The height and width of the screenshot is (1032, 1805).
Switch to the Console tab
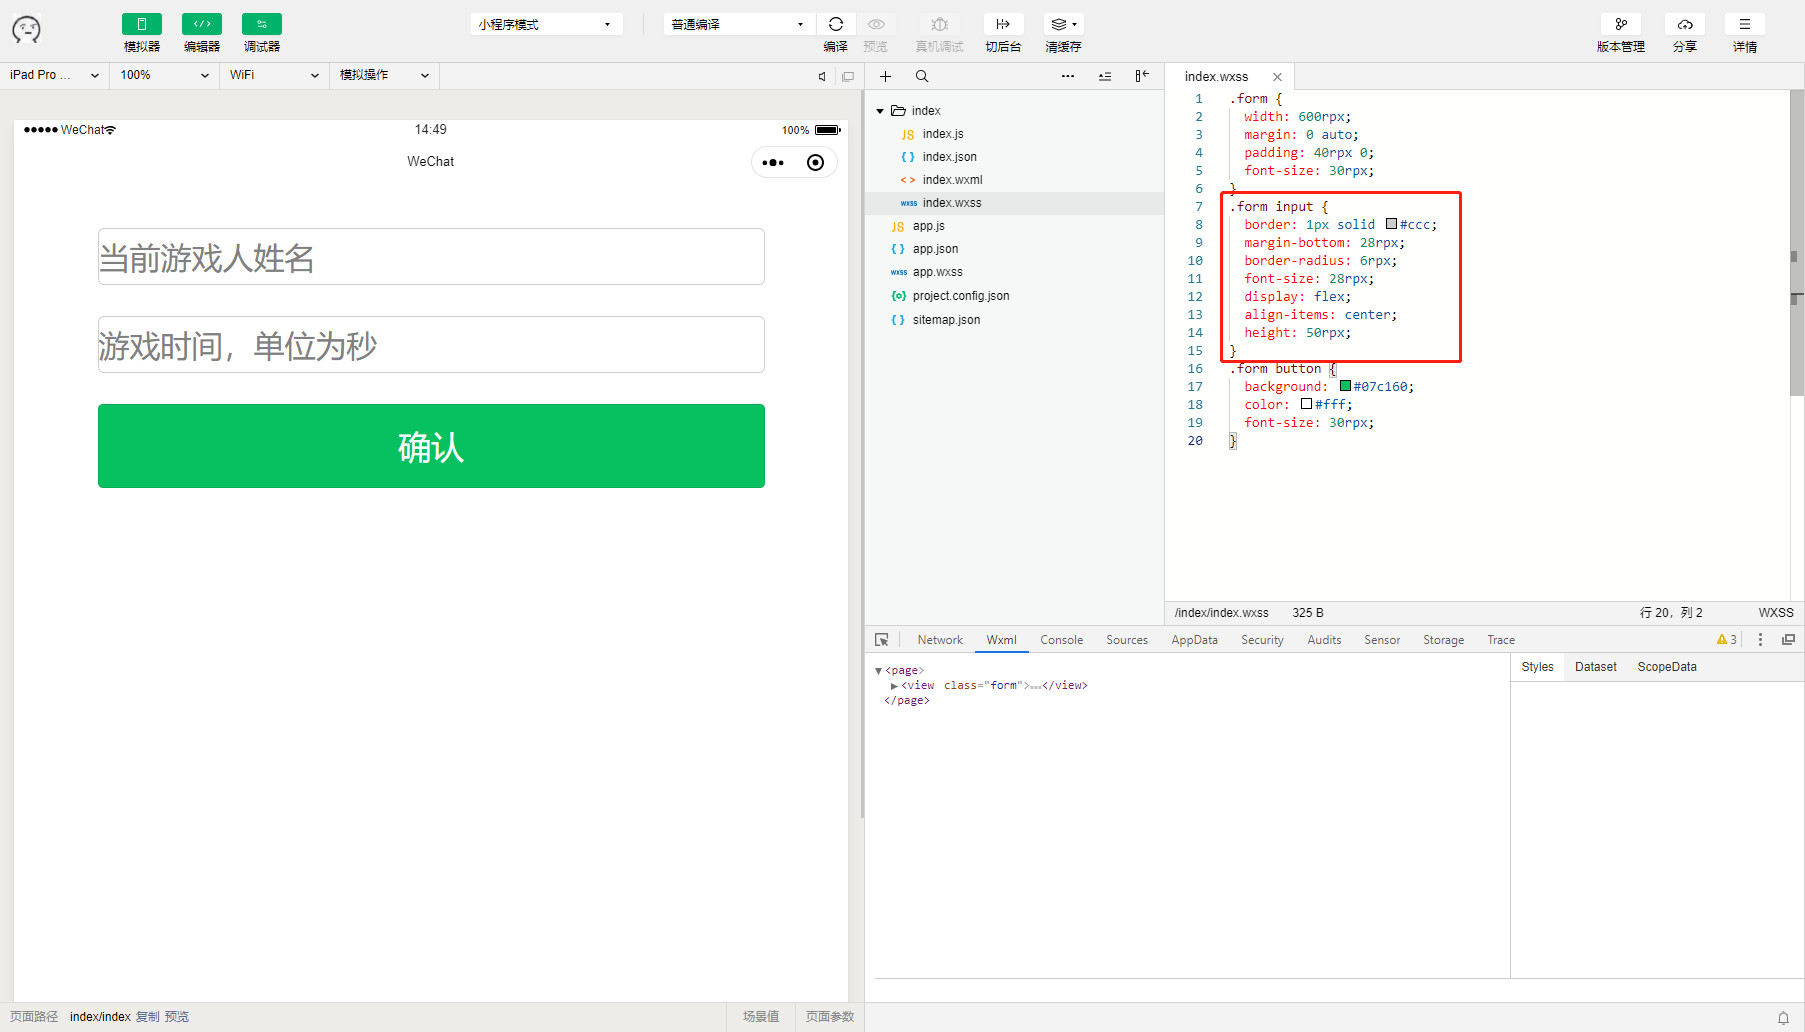(1061, 640)
